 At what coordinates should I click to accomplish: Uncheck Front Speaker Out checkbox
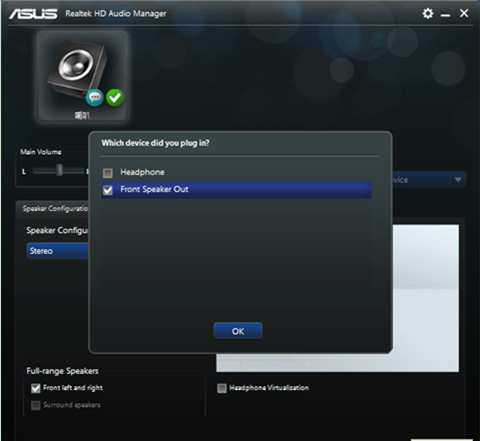[108, 190]
